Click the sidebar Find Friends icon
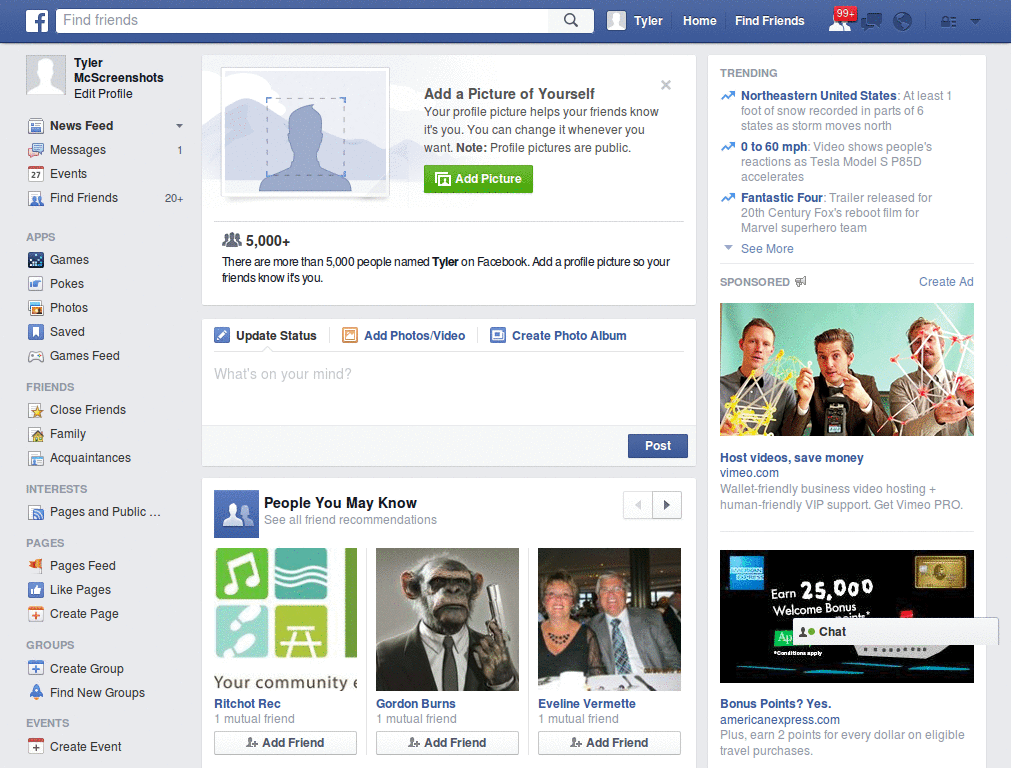 (x=36, y=198)
